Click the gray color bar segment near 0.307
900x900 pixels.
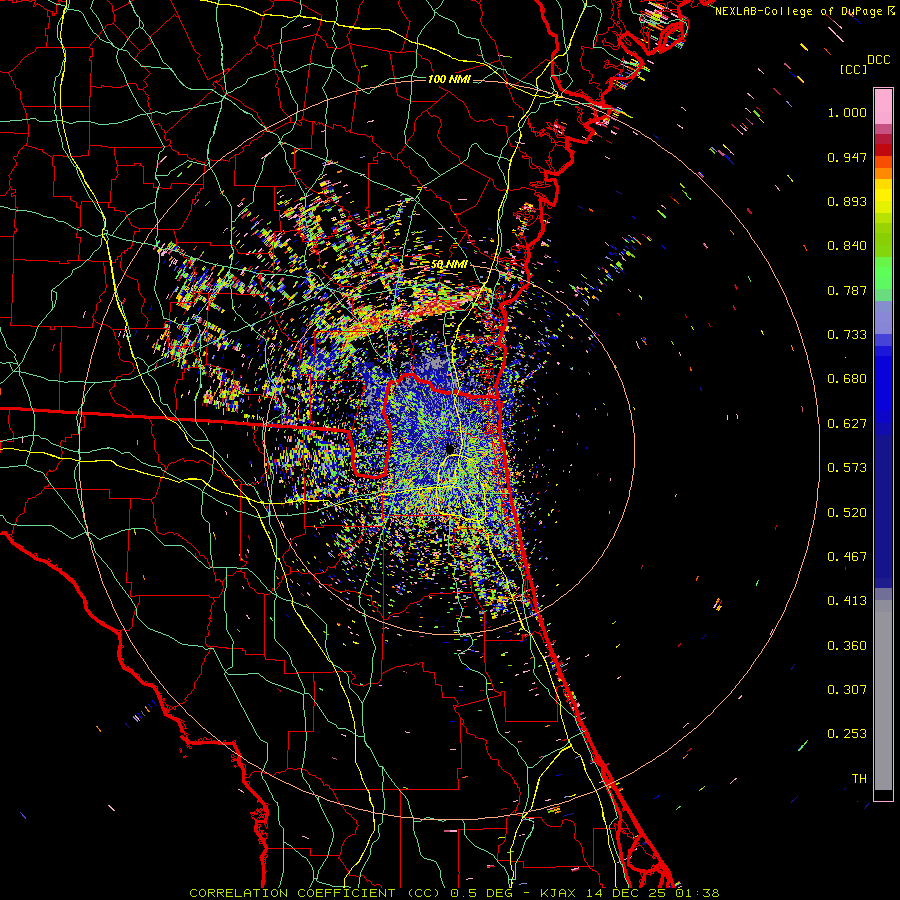[883, 695]
